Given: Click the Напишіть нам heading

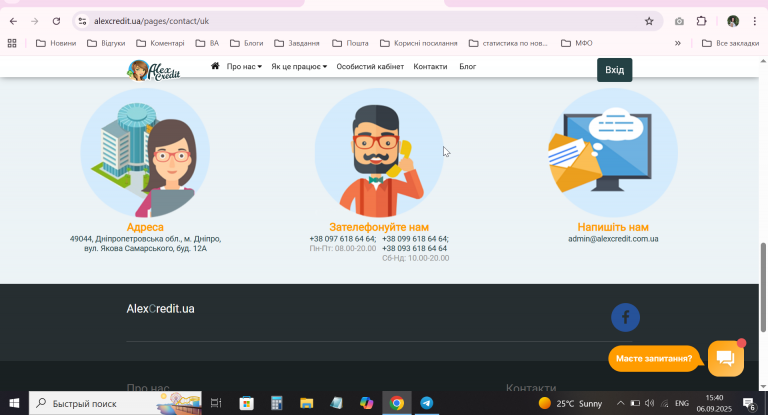Looking at the screenshot, I should click(613, 227).
